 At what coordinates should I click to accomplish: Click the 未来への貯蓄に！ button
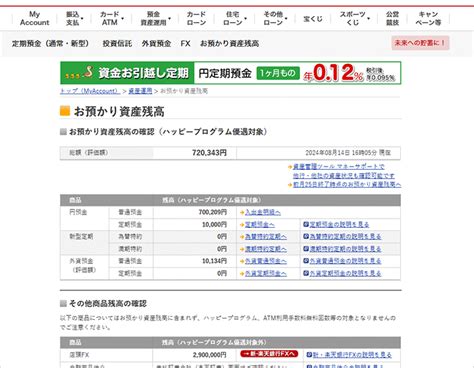[x=420, y=43]
